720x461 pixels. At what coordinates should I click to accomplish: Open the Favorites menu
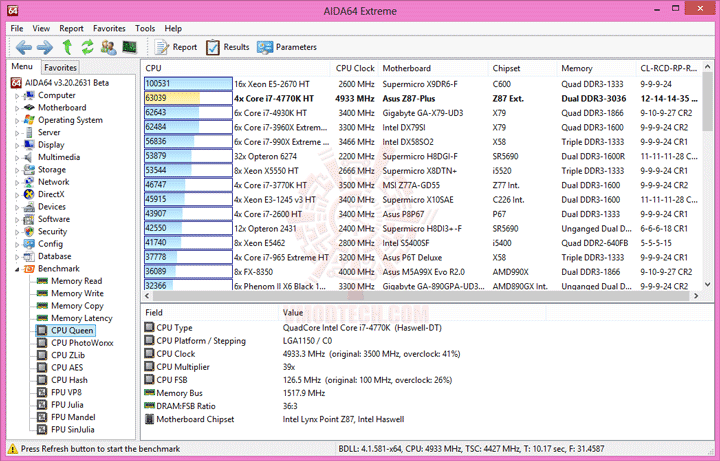[x=109, y=28]
